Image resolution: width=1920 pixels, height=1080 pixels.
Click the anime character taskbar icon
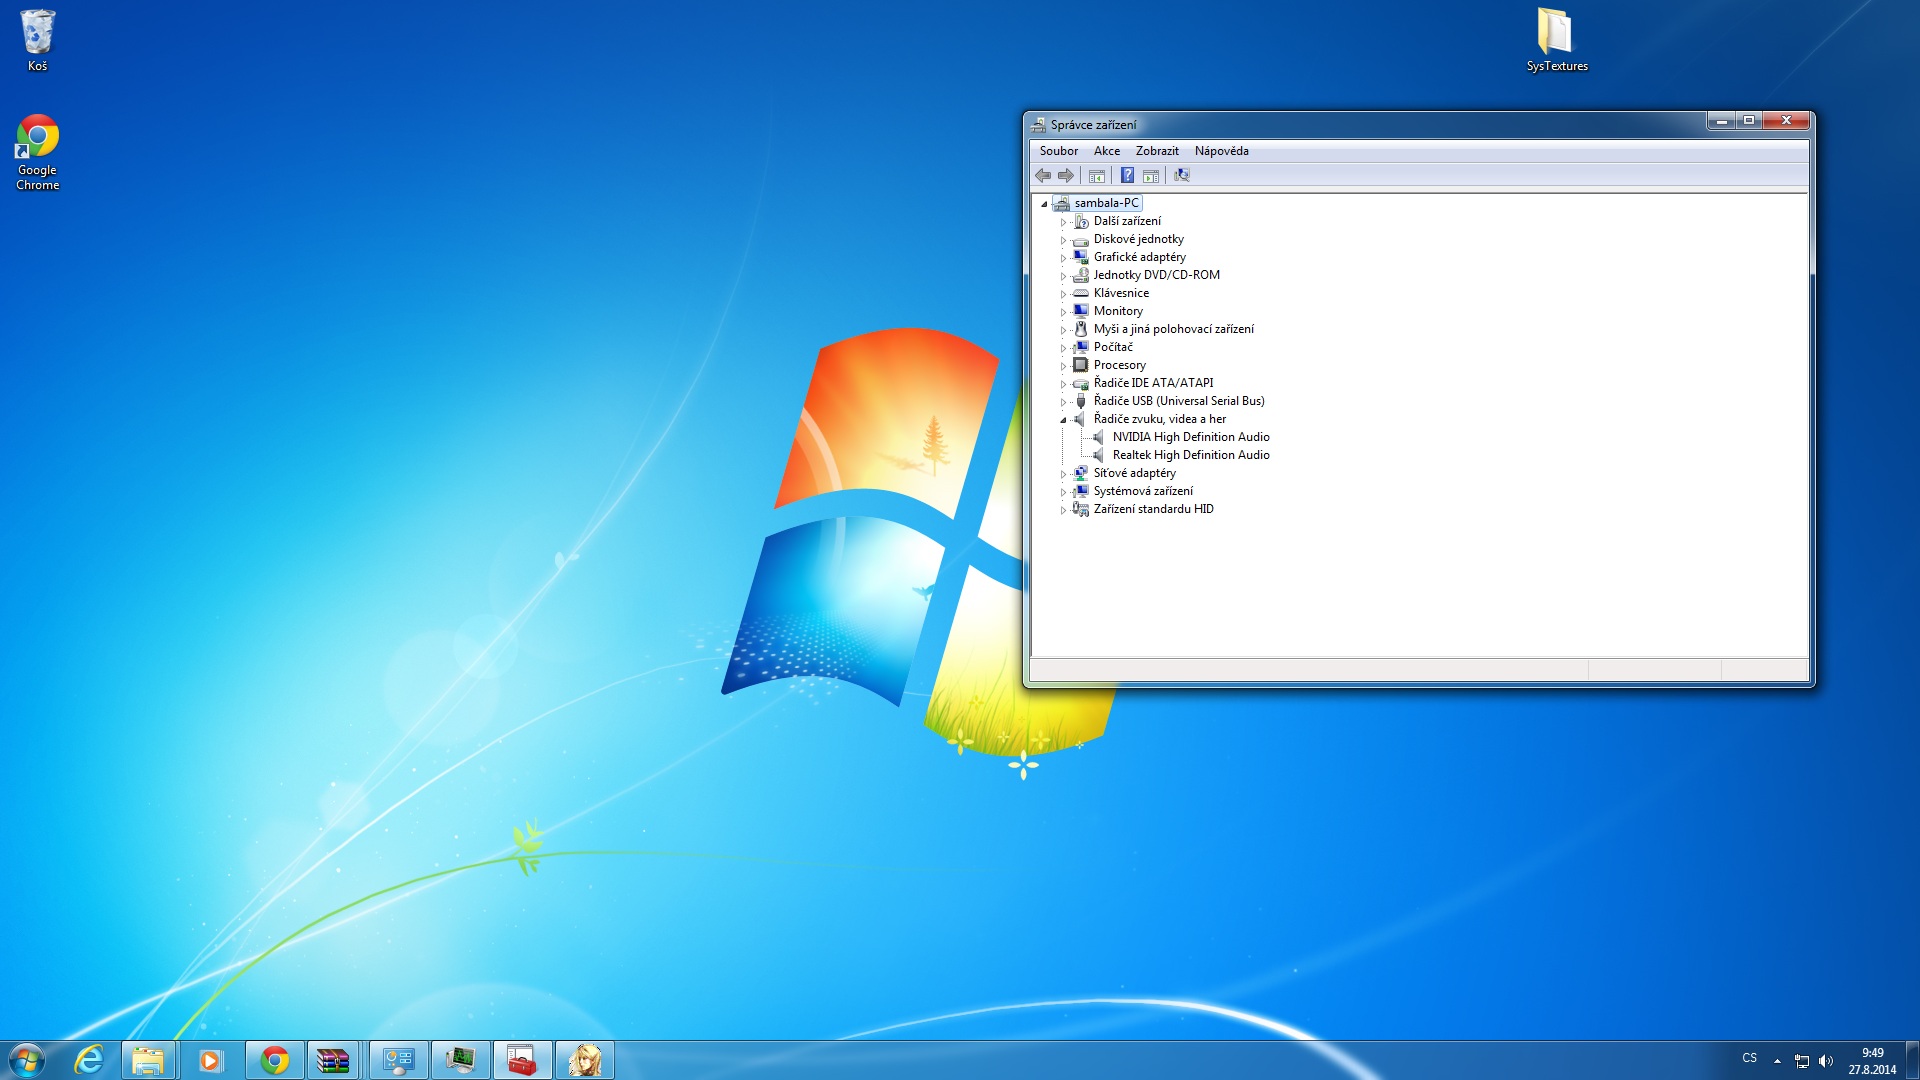(x=584, y=1060)
